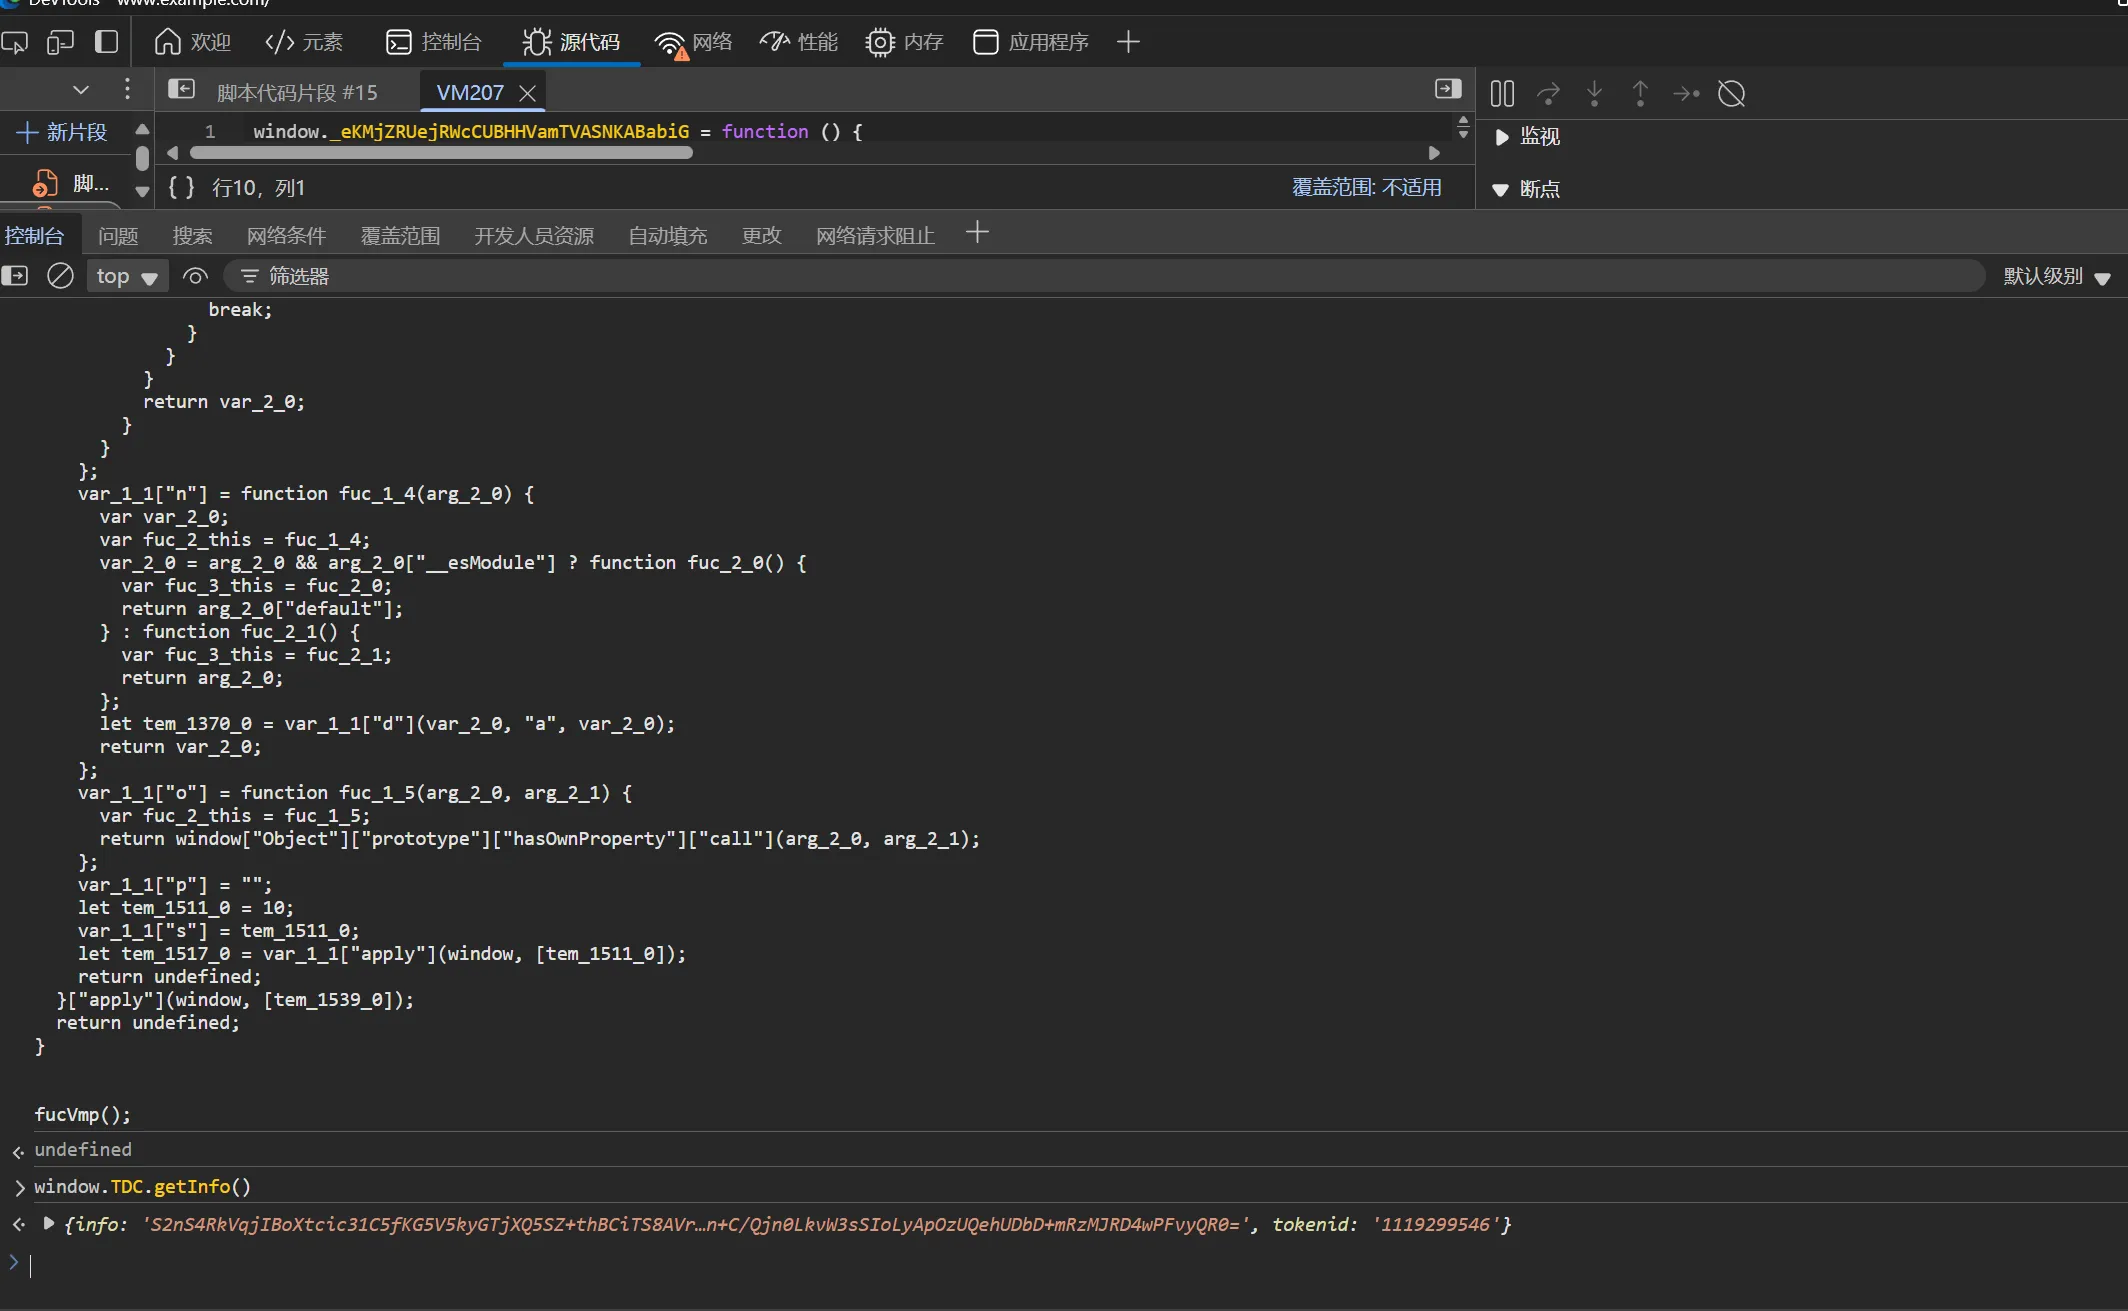Open the 内存 memory tab
Screen dimensions: 2128x1311
(x=905, y=42)
